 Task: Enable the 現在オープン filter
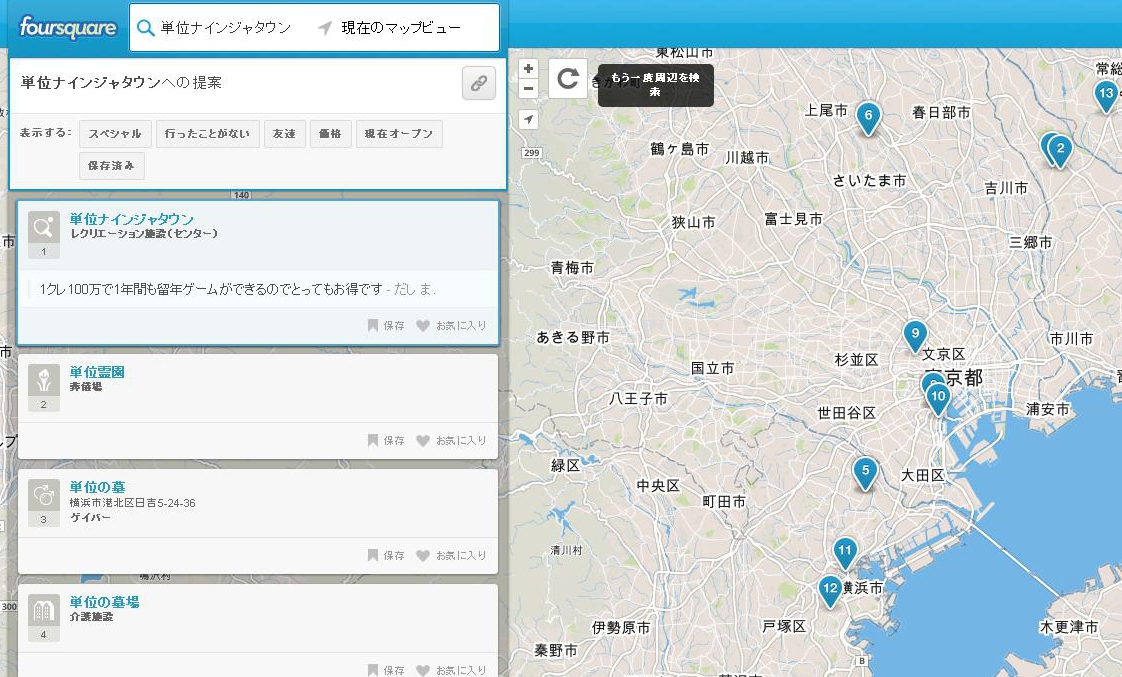coord(398,134)
